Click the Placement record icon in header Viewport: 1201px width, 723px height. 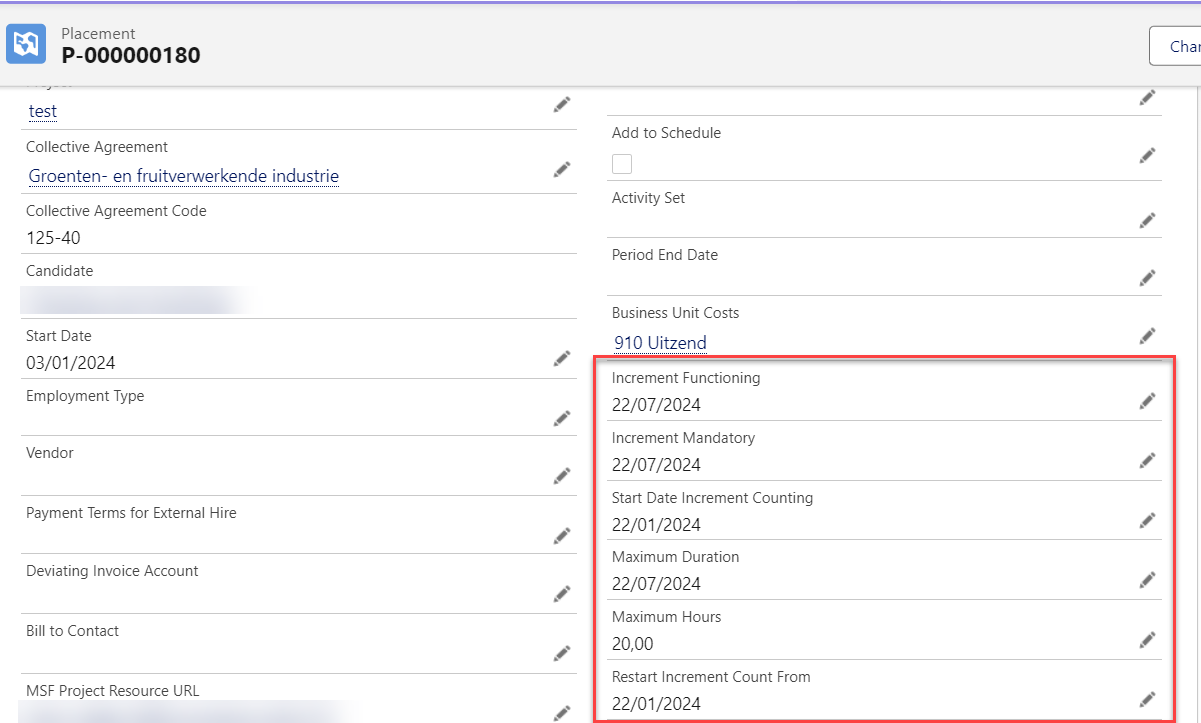[26, 44]
